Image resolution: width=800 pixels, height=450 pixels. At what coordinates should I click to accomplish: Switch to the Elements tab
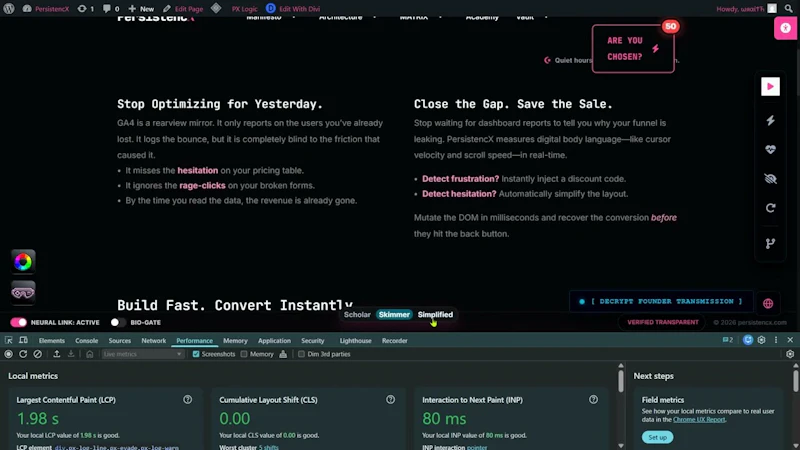(52, 341)
